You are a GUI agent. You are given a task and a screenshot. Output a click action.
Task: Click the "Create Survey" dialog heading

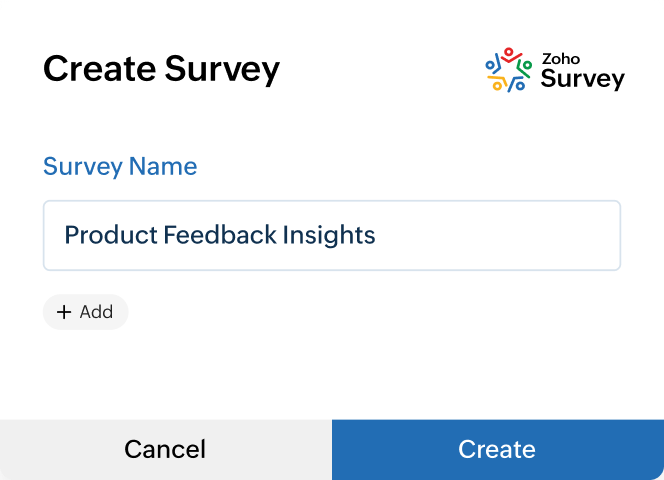pos(161,69)
